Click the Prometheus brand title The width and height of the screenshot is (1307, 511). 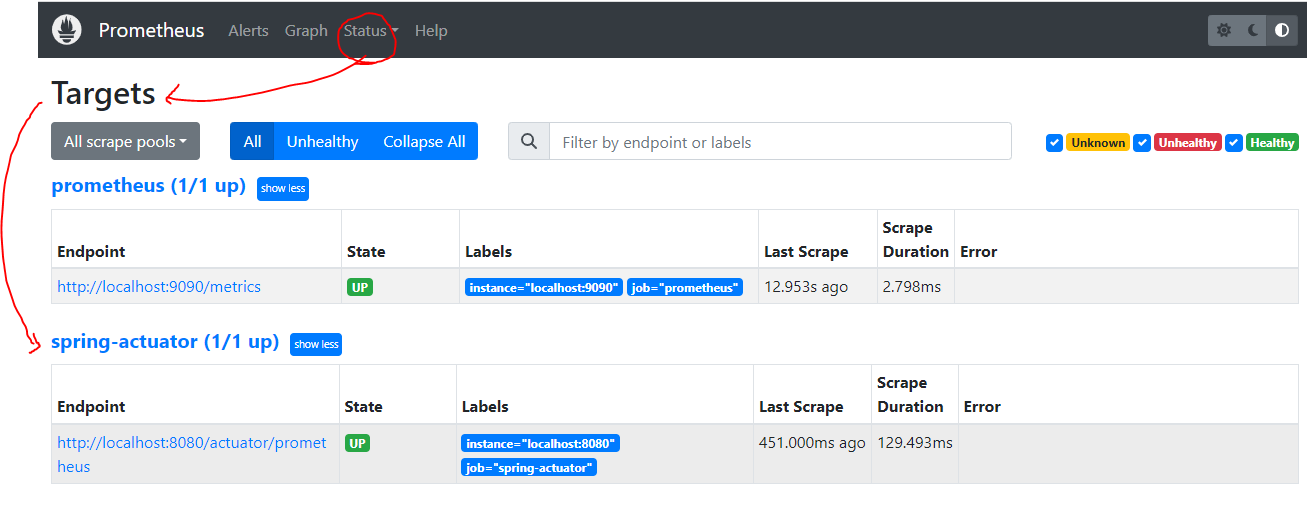pyautogui.click(x=151, y=30)
